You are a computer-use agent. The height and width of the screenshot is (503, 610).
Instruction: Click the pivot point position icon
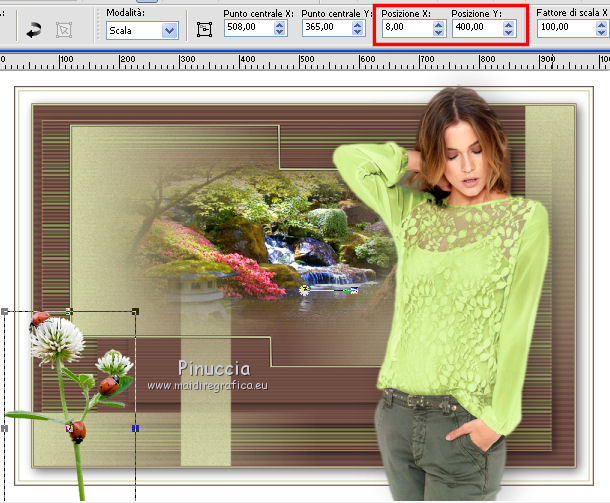click(x=204, y=30)
